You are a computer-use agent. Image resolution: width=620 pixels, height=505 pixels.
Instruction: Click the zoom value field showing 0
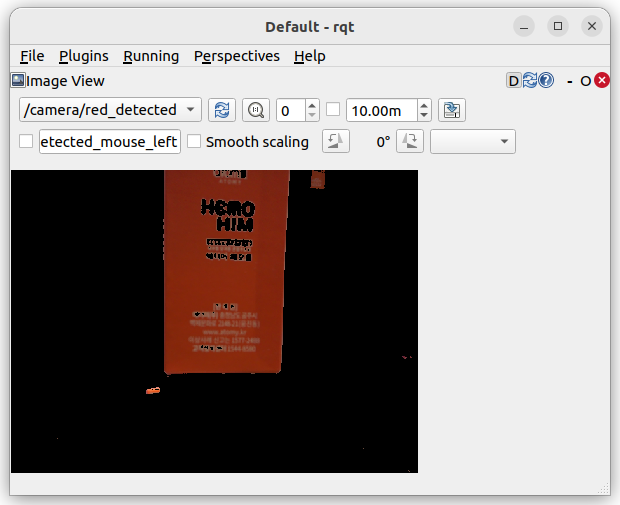point(291,110)
